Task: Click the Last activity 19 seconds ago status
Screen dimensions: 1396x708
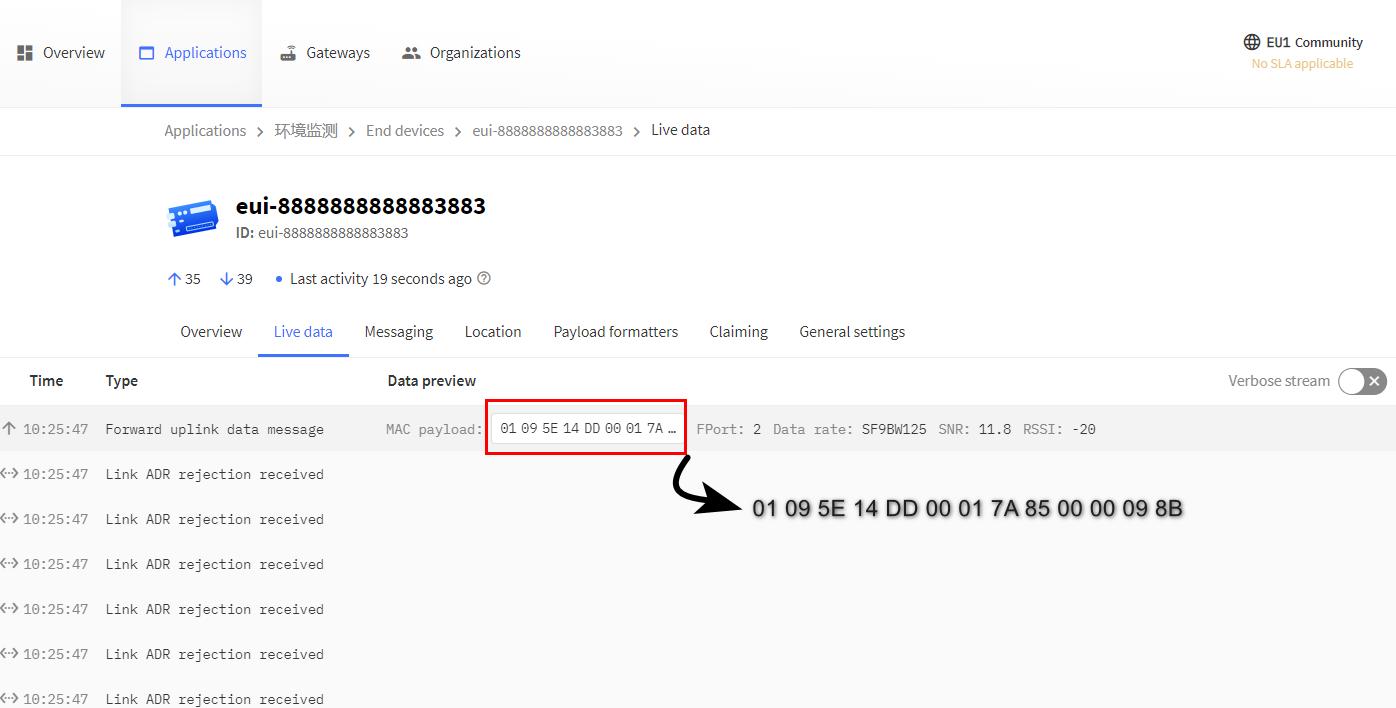Action: pyautogui.click(x=380, y=279)
